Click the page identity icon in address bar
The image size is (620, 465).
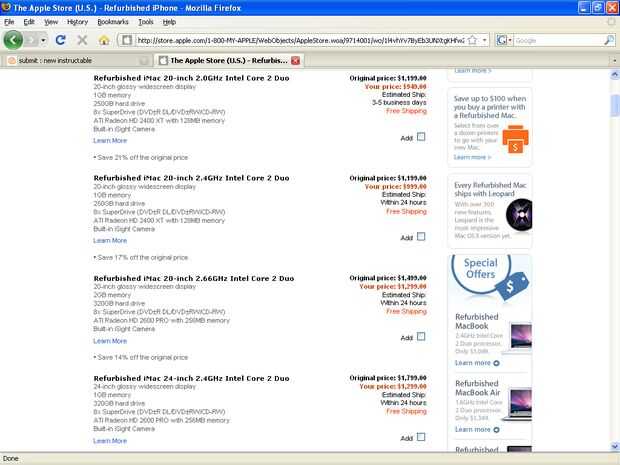tap(127, 40)
